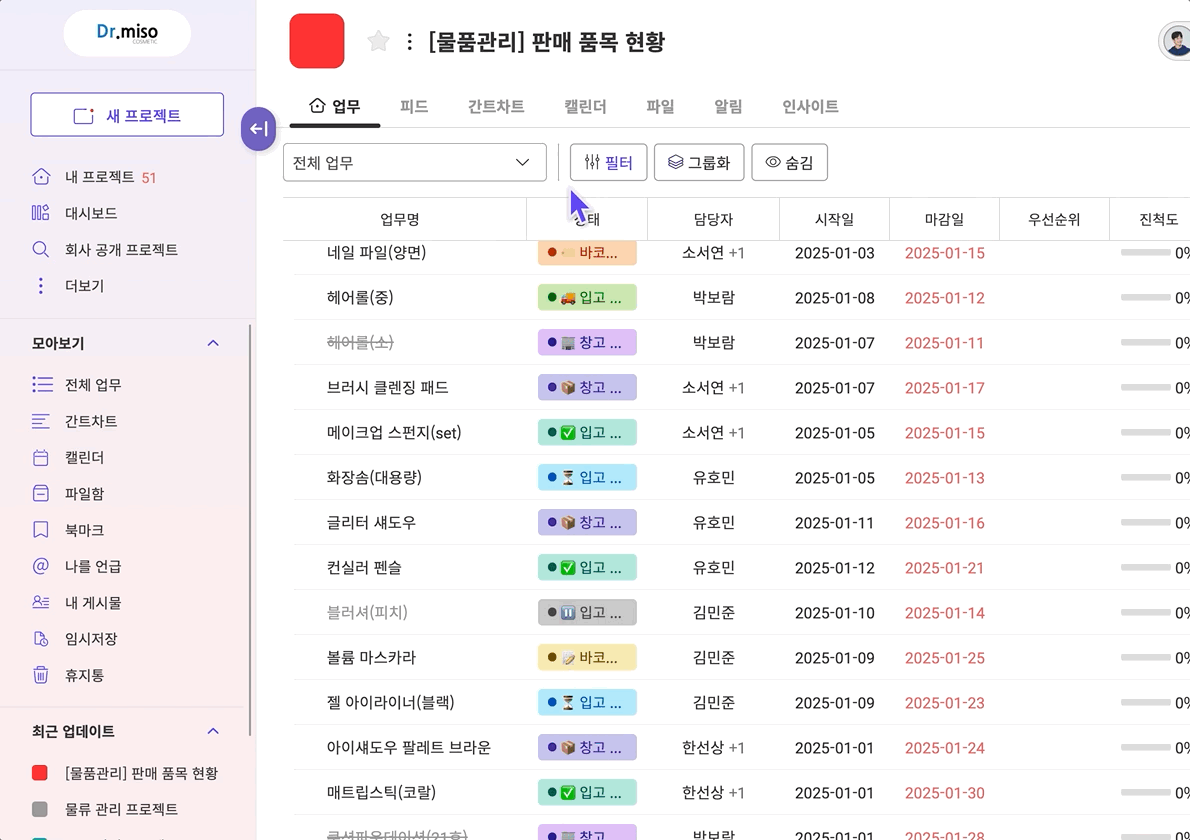Open the 필터 filter button
The width and height of the screenshot is (1190, 840).
pos(608,162)
